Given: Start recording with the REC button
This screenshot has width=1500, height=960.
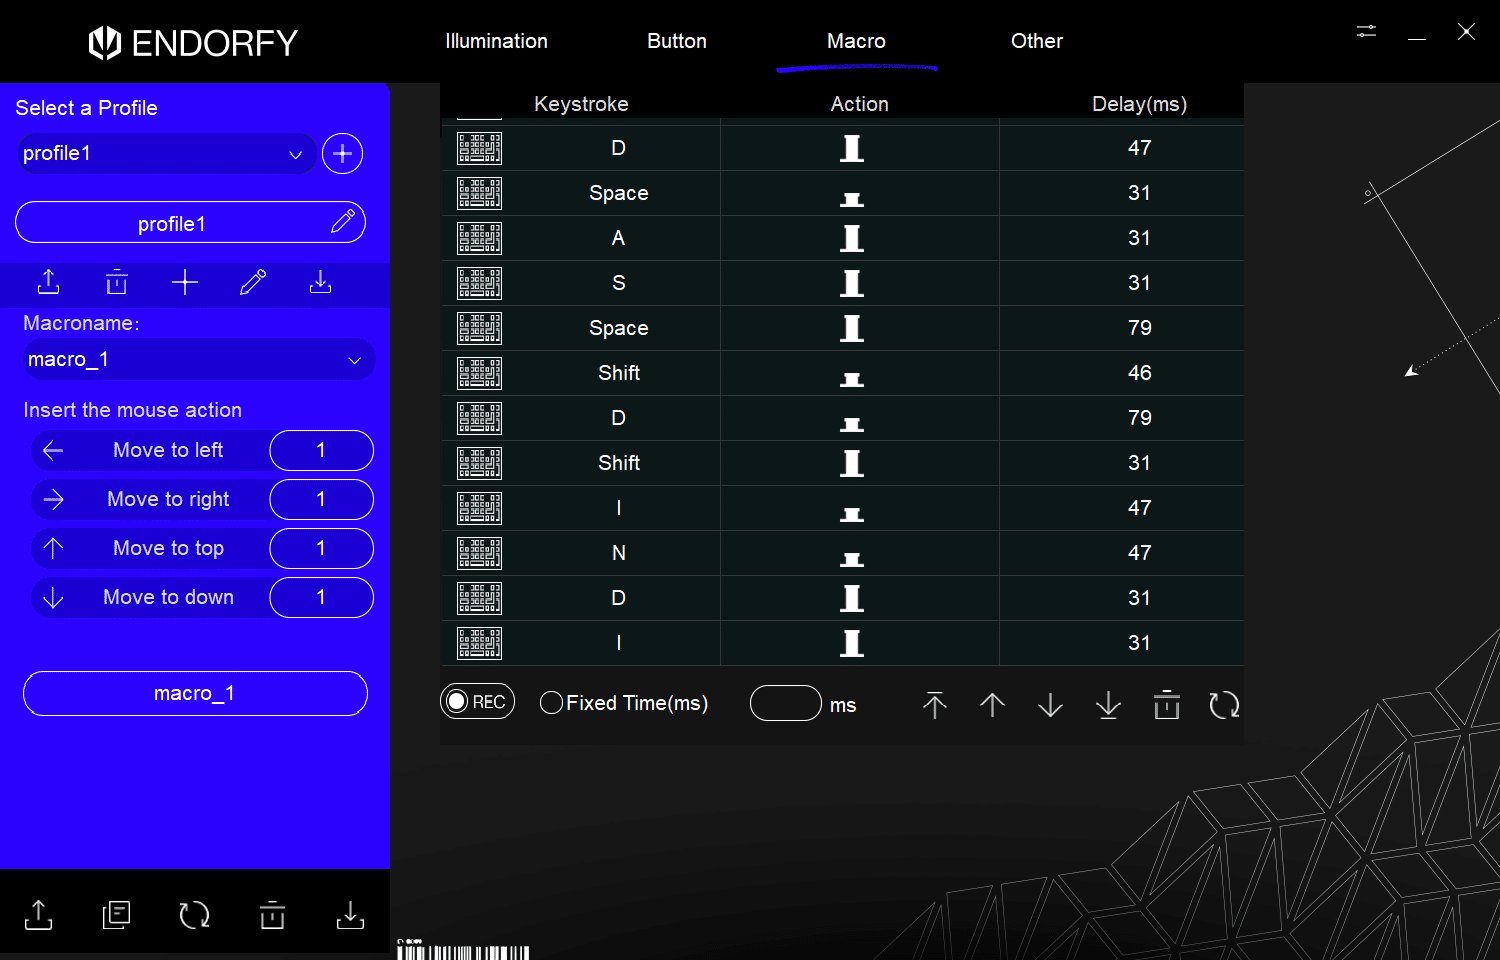Looking at the screenshot, I should pos(478,702).
